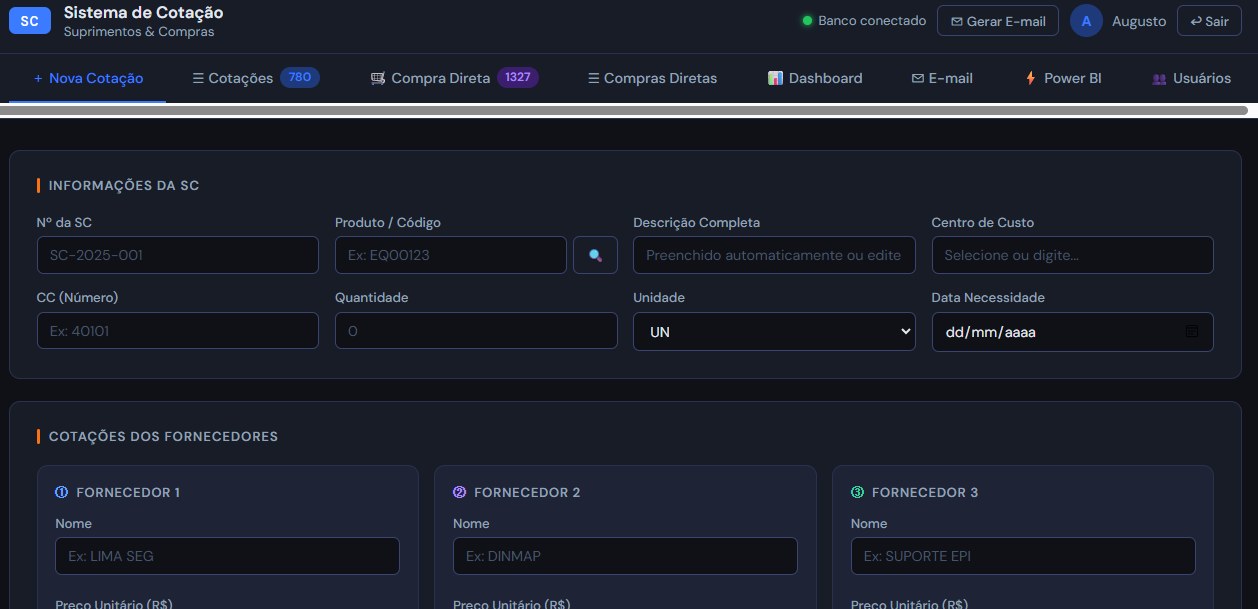The image size is (1258, 609).
Task: Open the Centro de Custo combo box
Action: [1072, 255]
